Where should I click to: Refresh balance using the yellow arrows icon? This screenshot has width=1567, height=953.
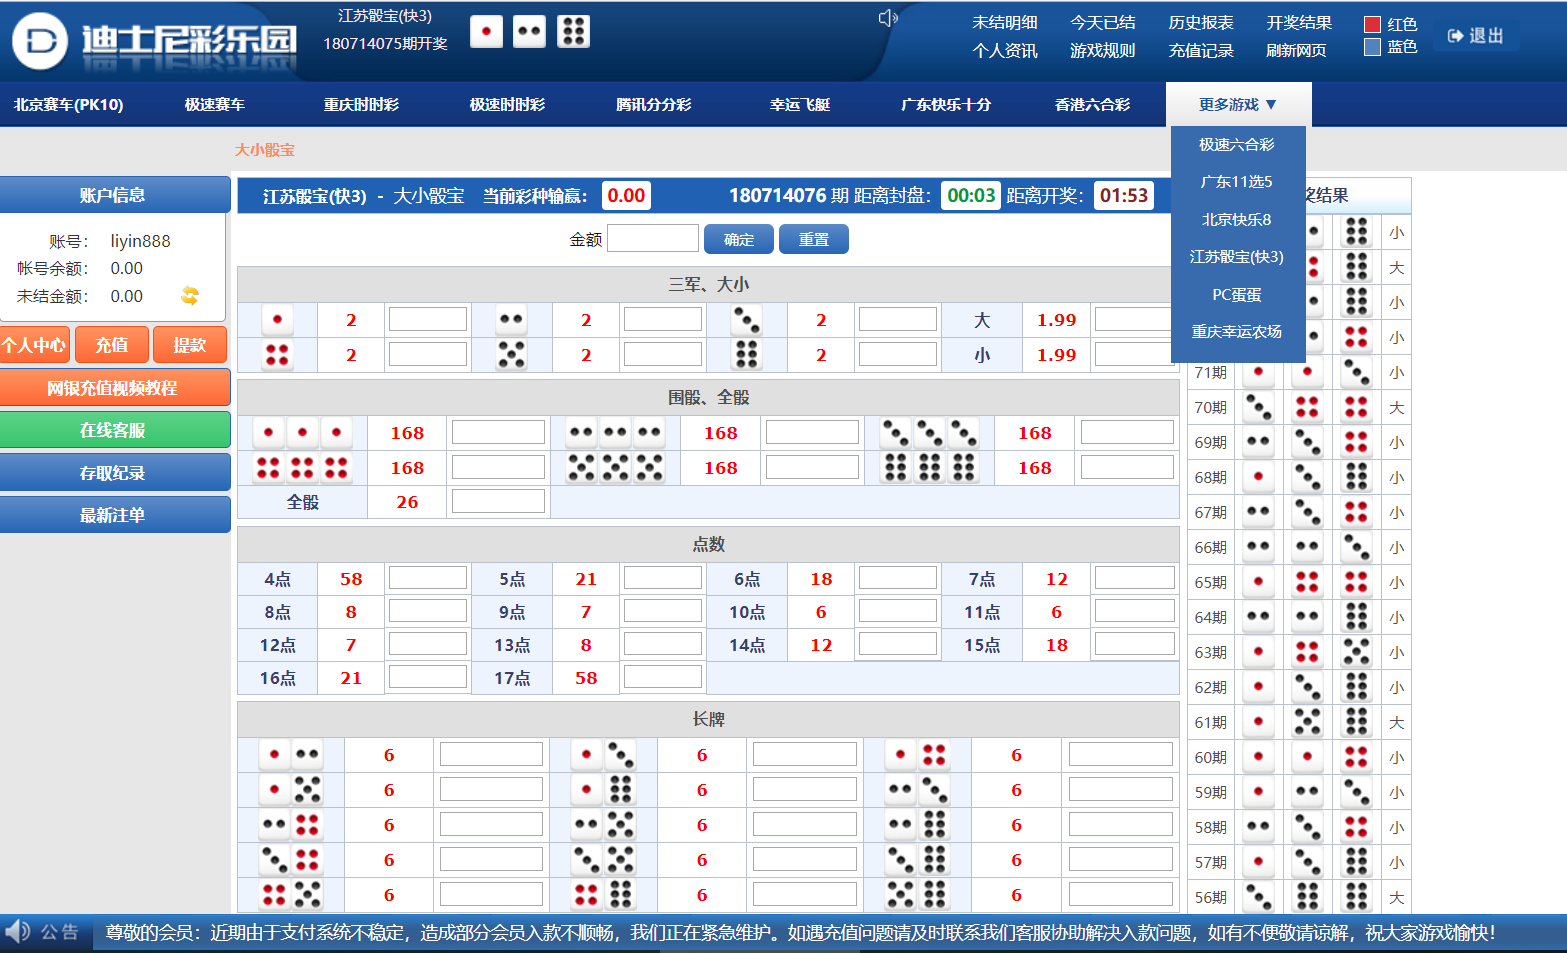(190, 295)
